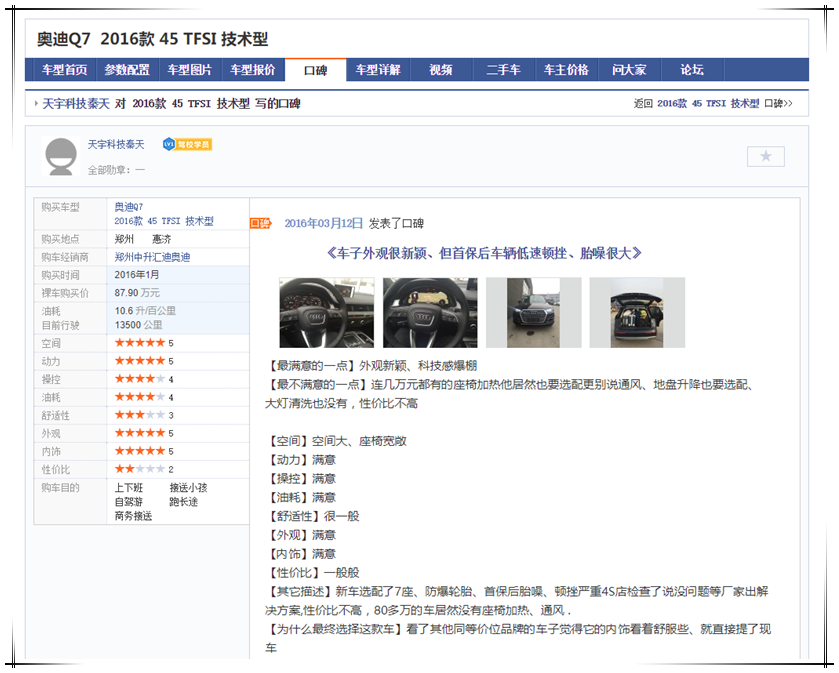Open the 问大家 tab

[x=629, y=70]
